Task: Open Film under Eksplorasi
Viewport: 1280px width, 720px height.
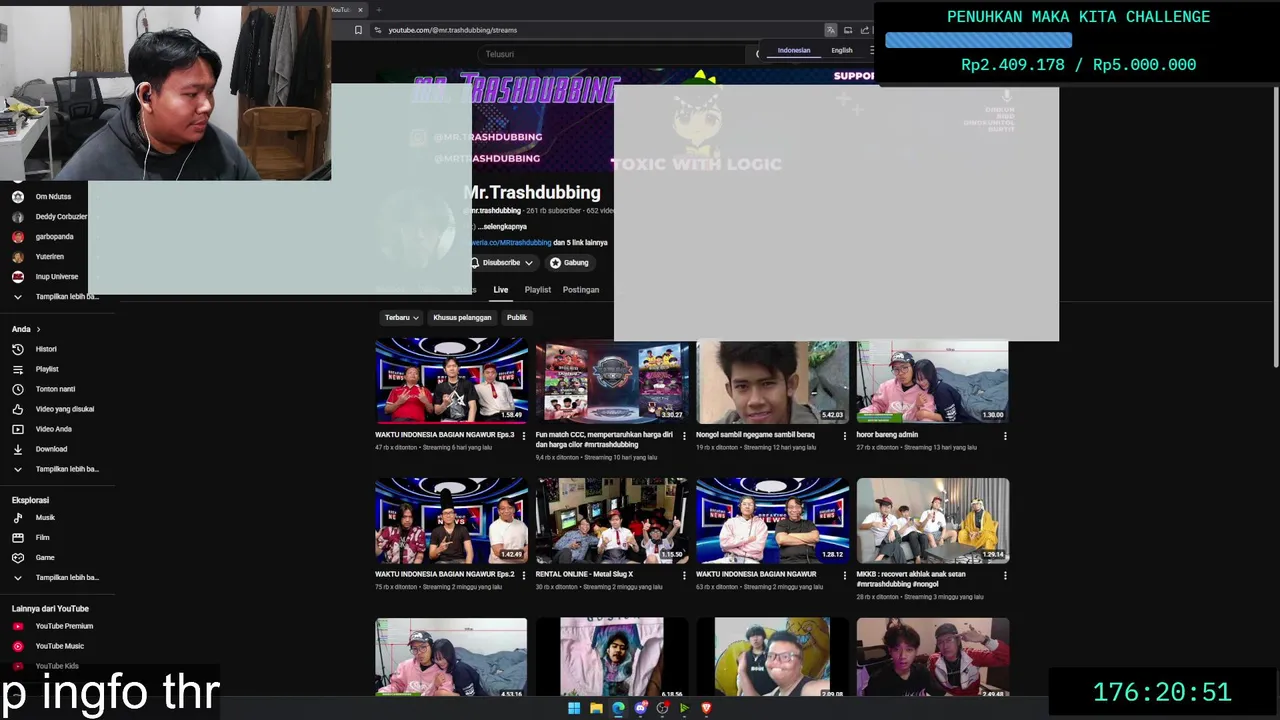Action: click(x=42, y=538)
